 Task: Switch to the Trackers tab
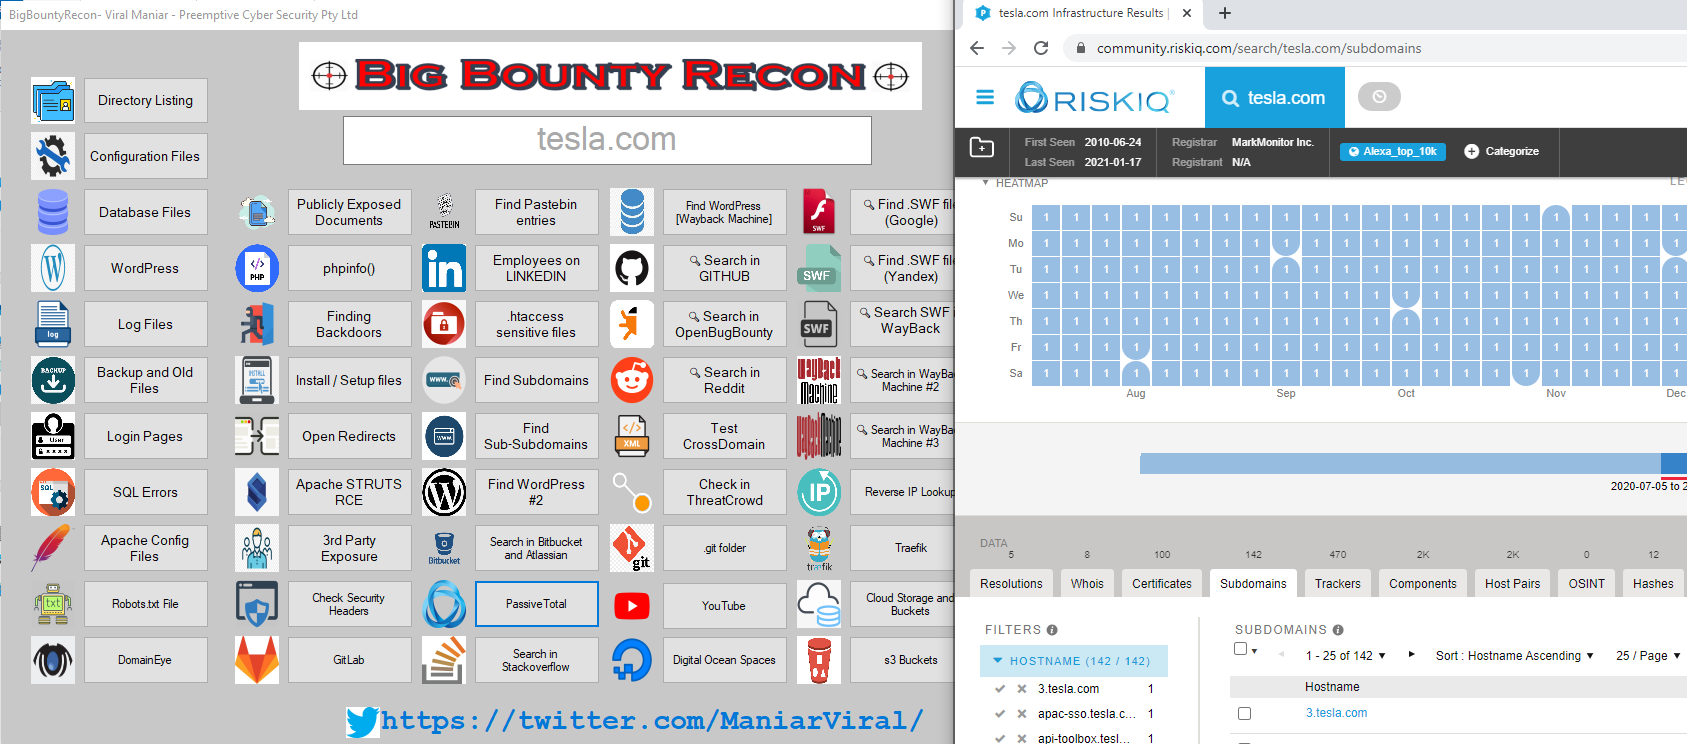coord(1338,584)
